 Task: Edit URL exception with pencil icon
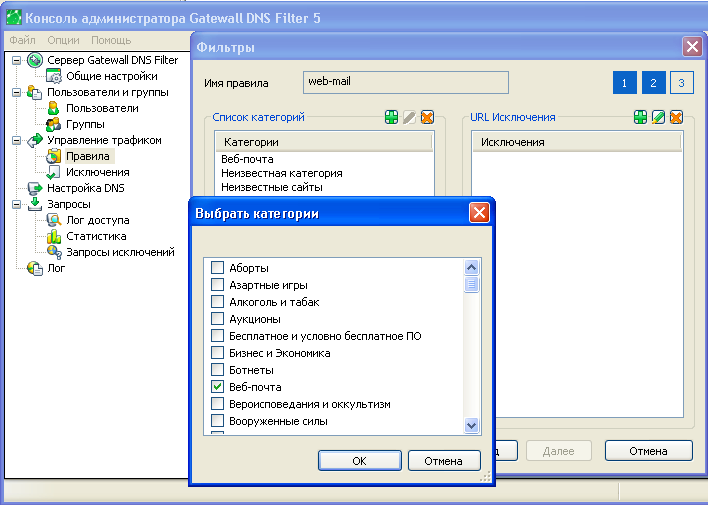click(658, 117)
